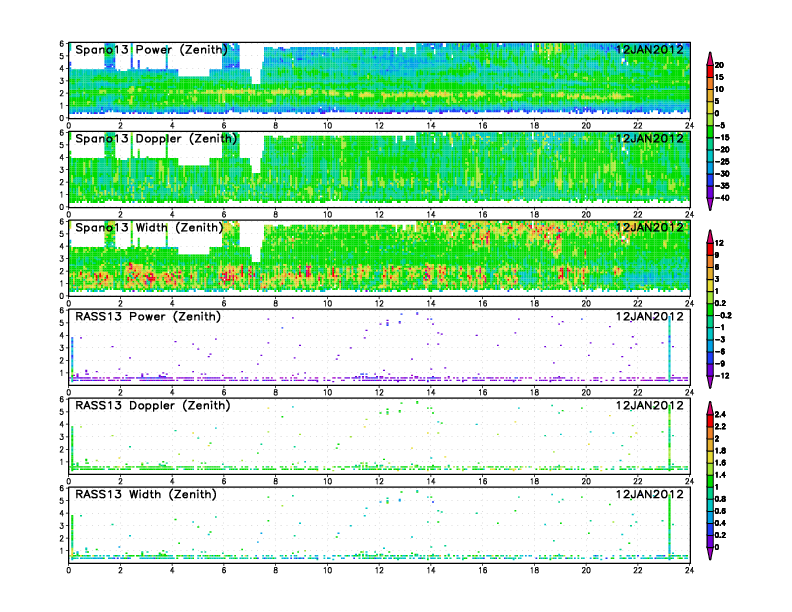Click x-axis tick "20" under the RASS13 Doppler panel
Viewport: 792px width, 612px height.
tap(586, 481)
